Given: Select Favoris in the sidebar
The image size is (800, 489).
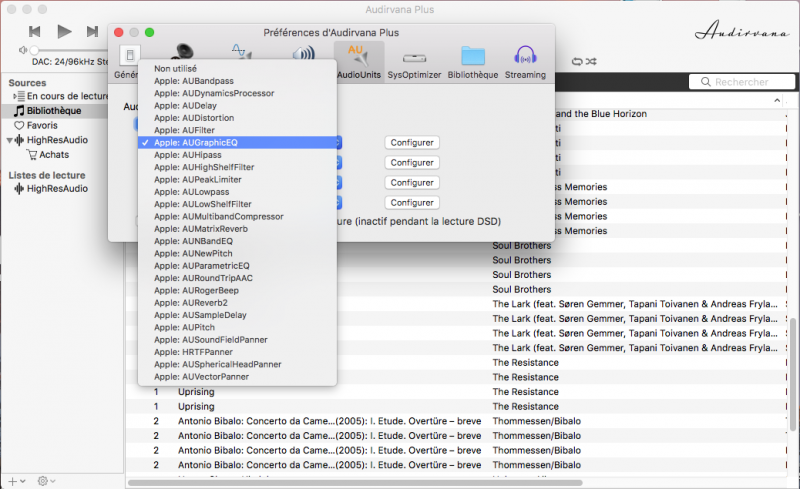Looking at the screenshot, I should coord(42,125).
